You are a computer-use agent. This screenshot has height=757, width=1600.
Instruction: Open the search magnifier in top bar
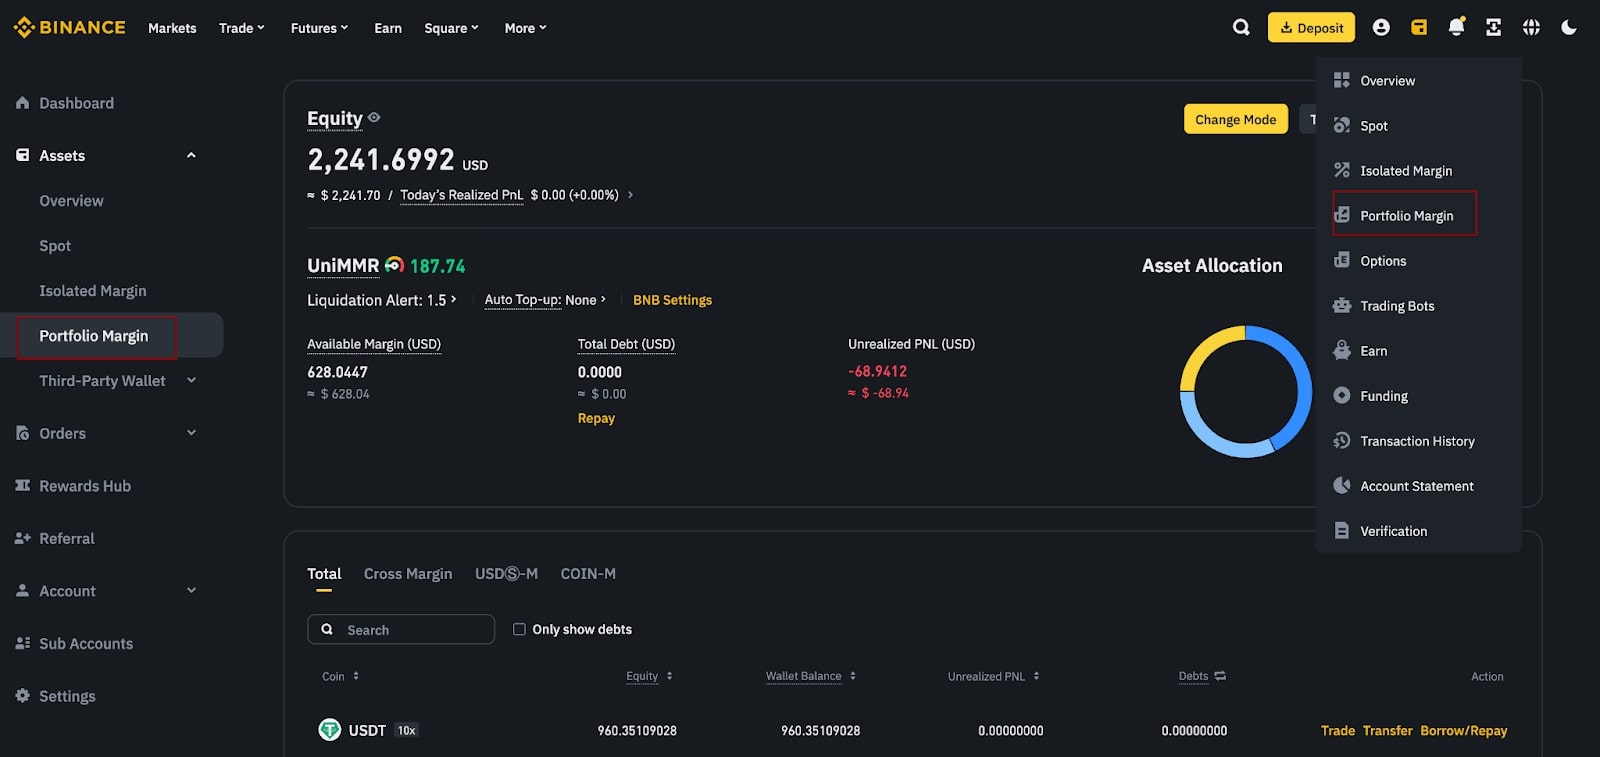point(1241,27)
